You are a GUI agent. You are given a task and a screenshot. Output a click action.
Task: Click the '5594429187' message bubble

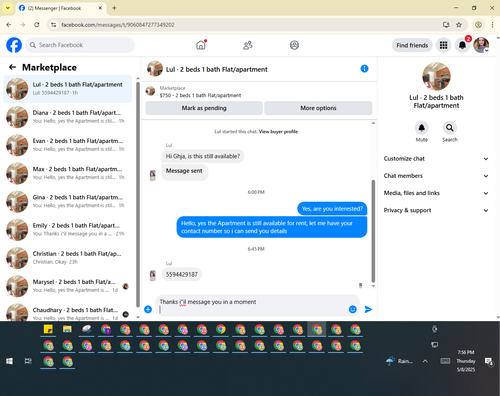tap(182, 274)
